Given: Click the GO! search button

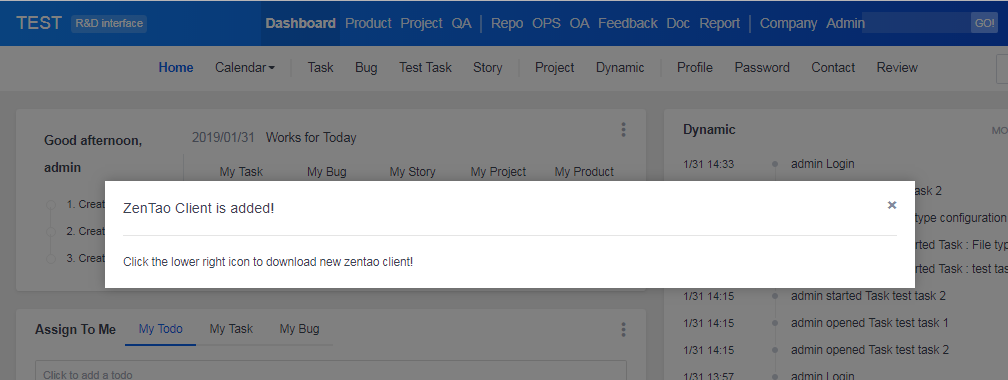Looking at the screenshot, I should (x=984, y=23).
